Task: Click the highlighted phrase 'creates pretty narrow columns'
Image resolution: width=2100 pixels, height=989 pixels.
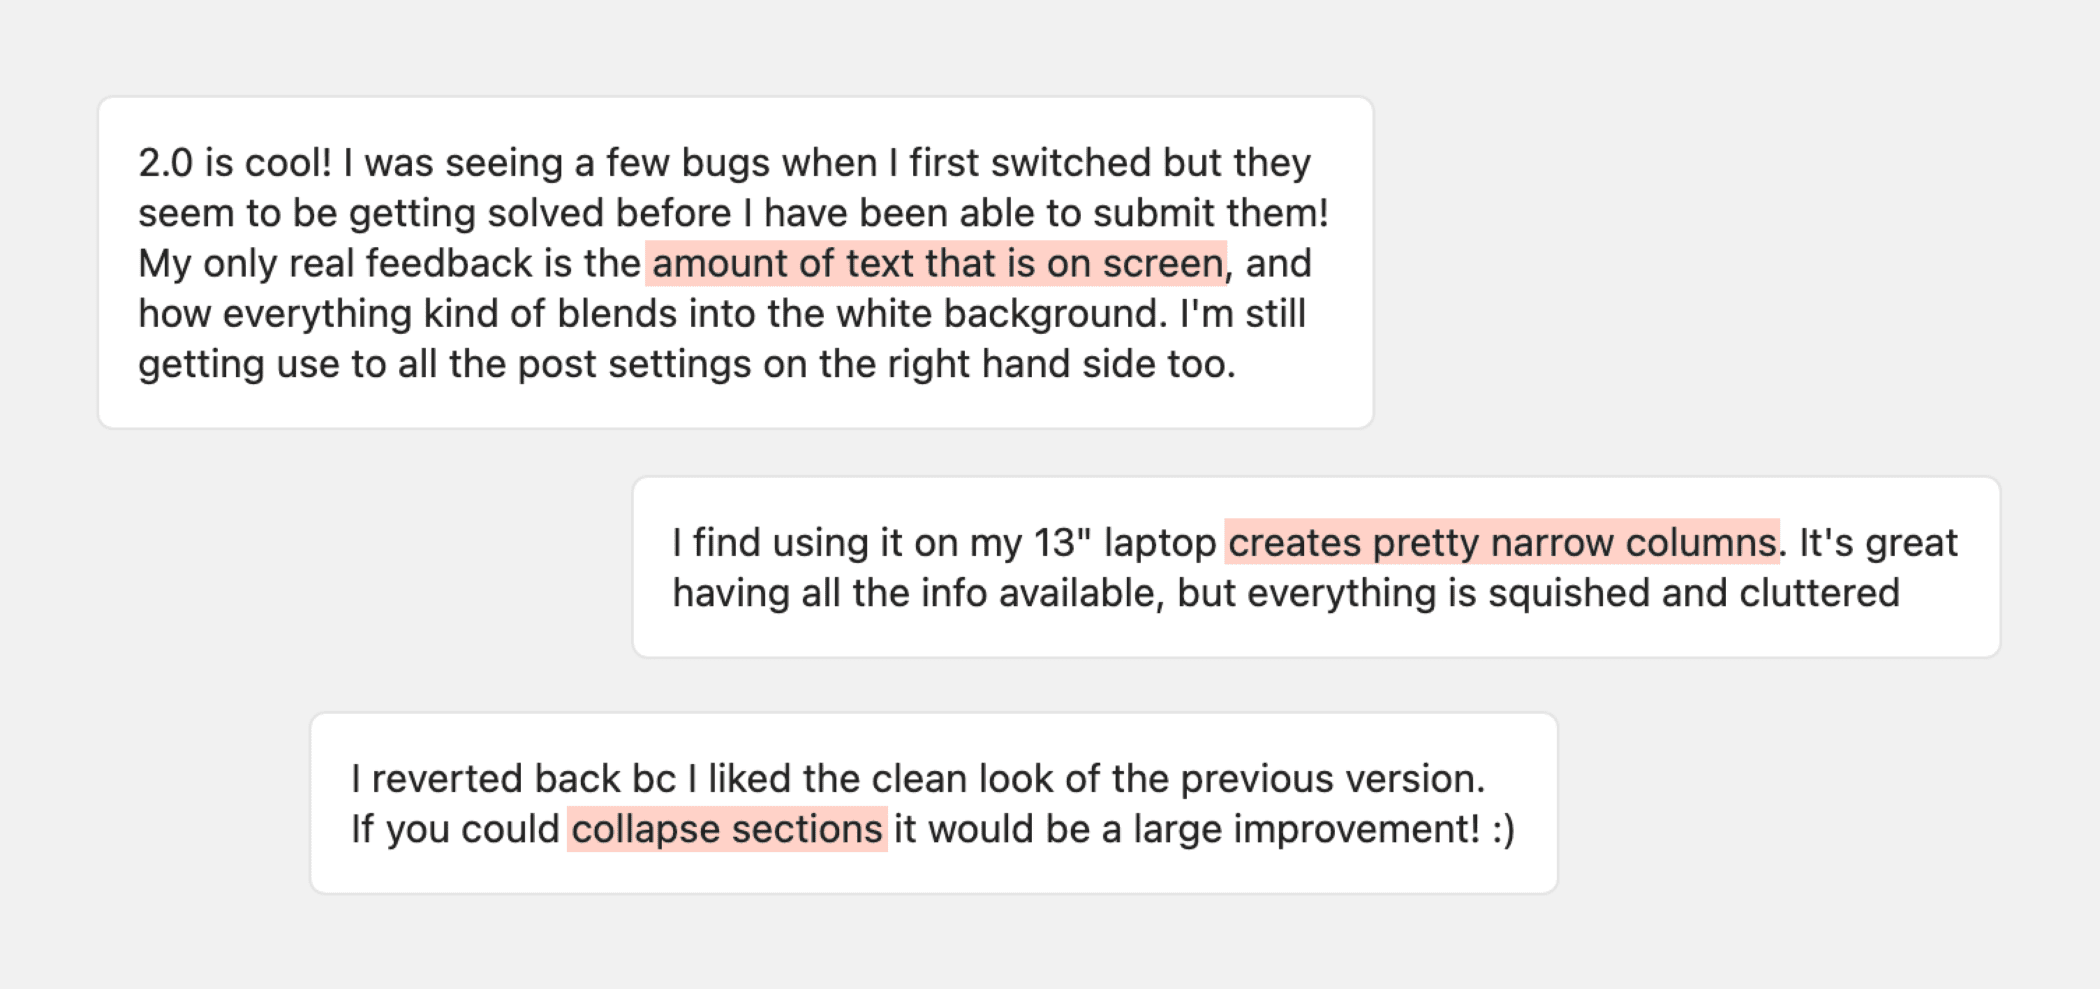Action: pos(1502,542)
